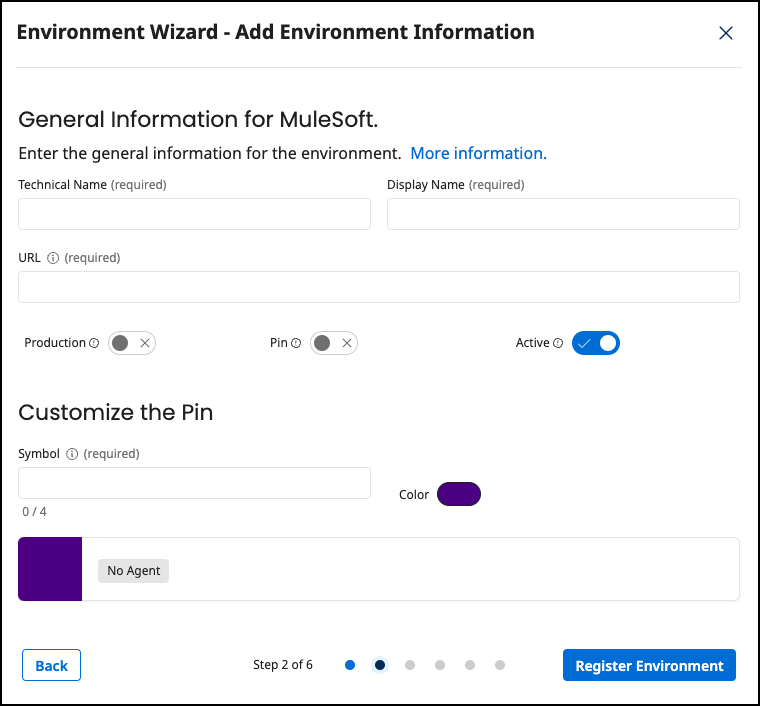Toggle the Production switch on
760x706 pixels.
tap(132, 343)
